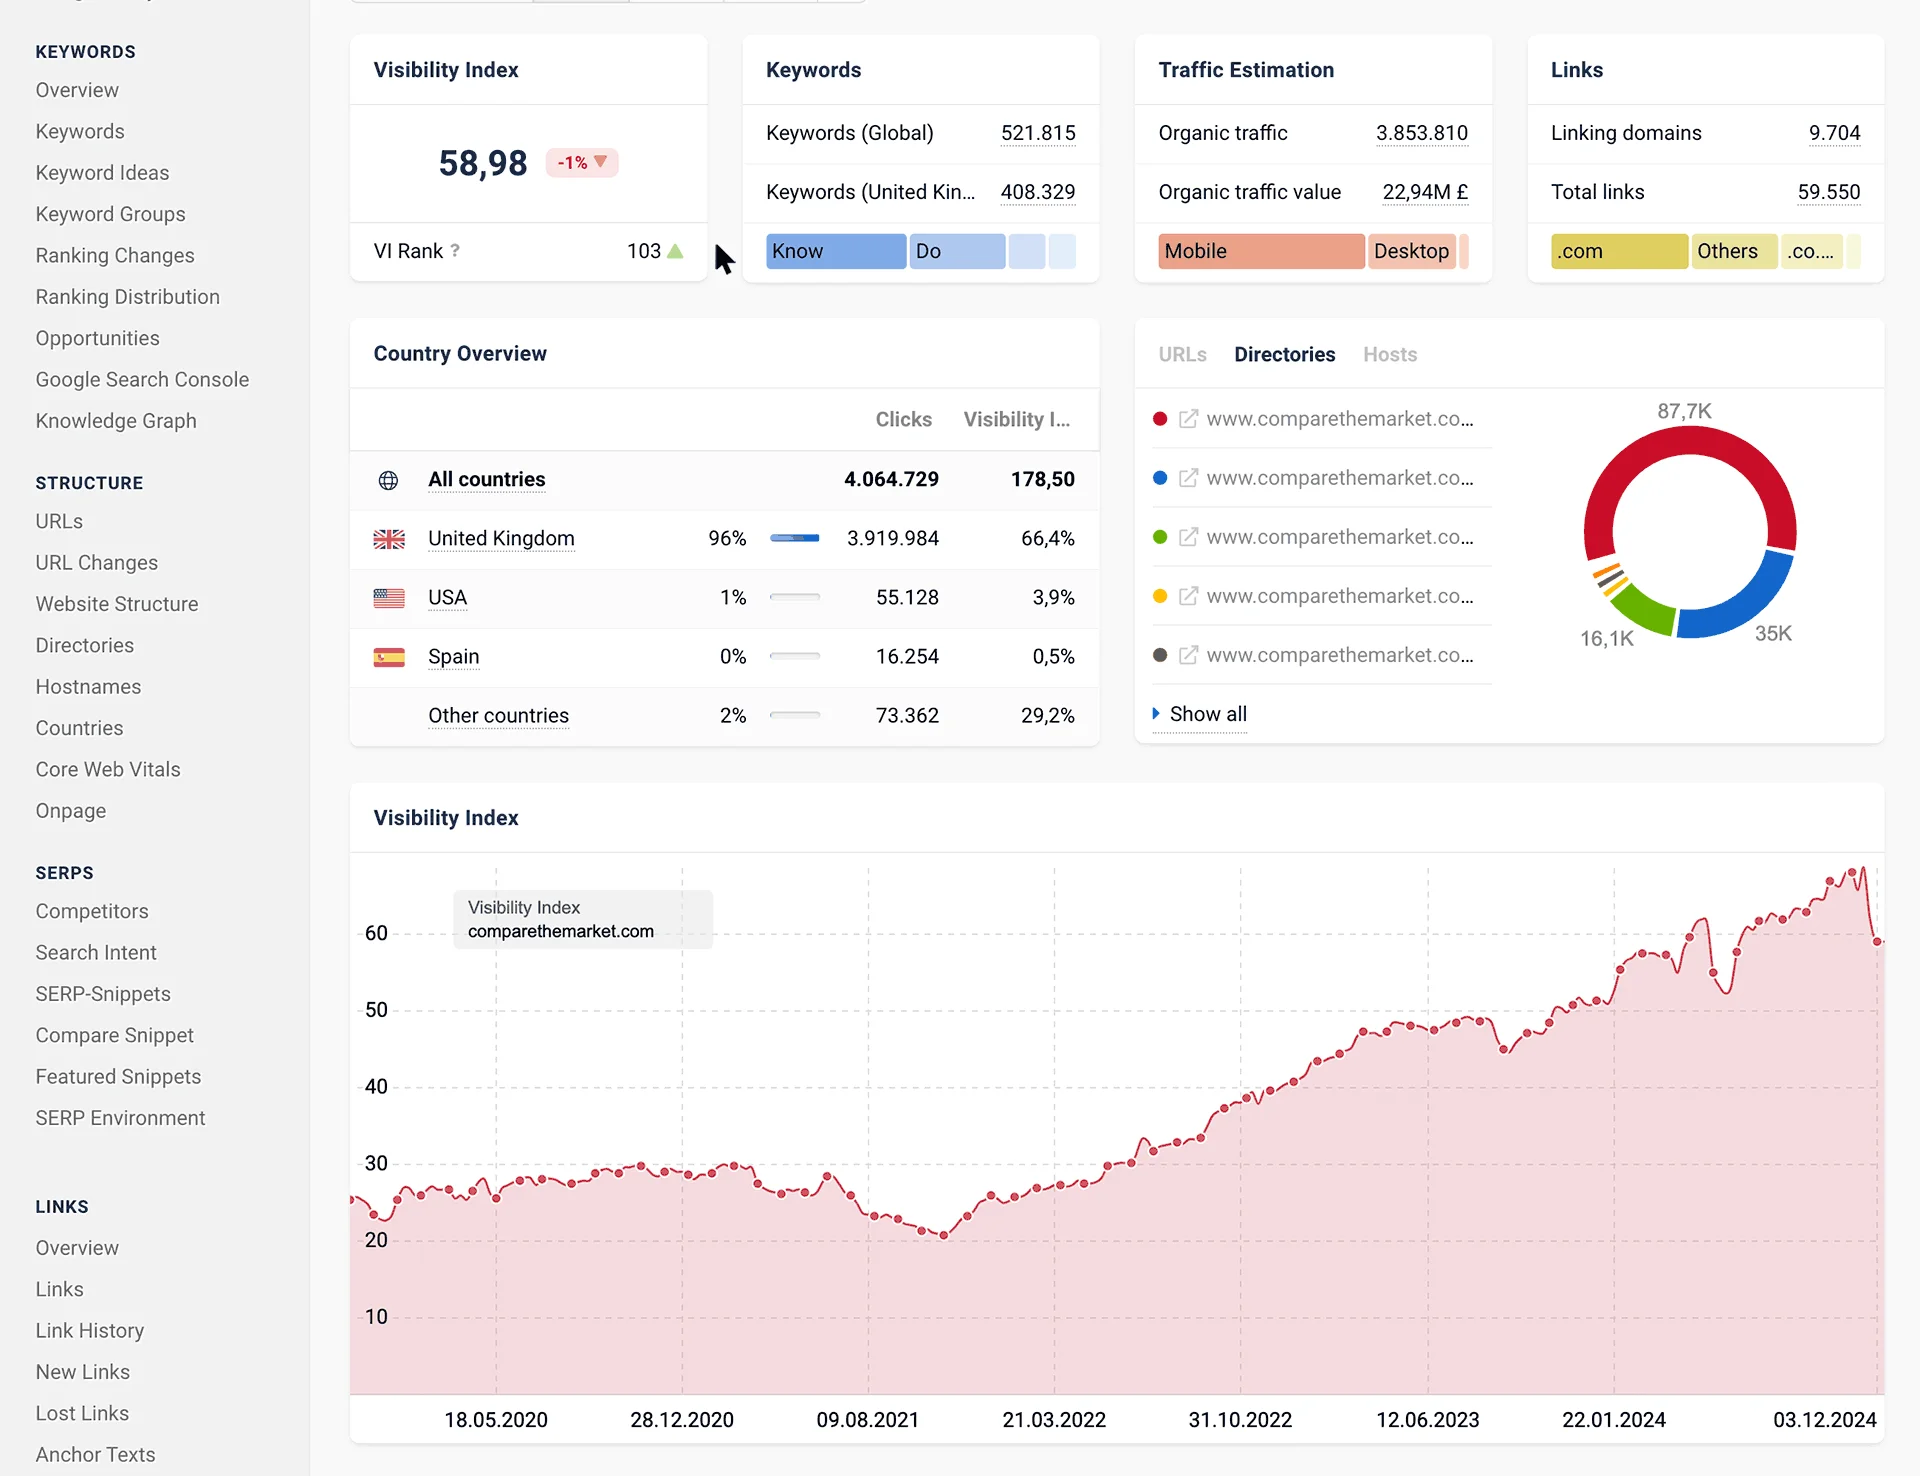The width and height of the screenshot is (1920, 1476).
Task: Open Opportunities in the sidebar
Action: [97, 338]
